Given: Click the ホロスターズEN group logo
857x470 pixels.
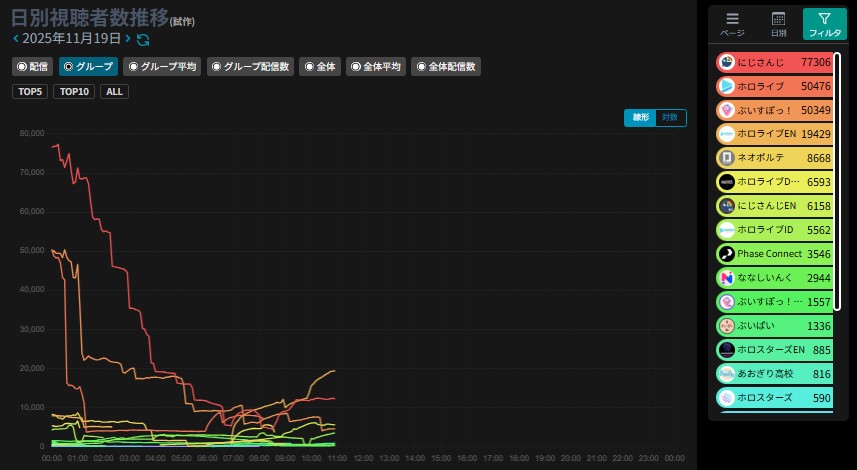Looking at the screenshot, I should click(x=726, y=350).
